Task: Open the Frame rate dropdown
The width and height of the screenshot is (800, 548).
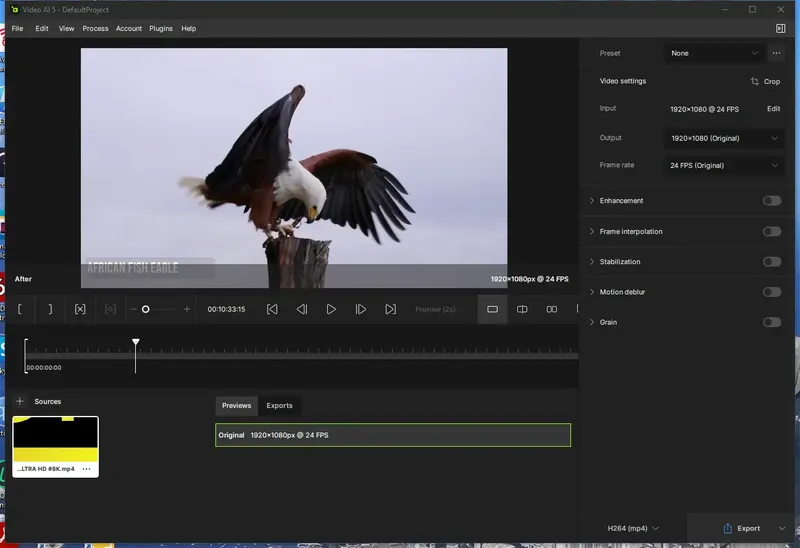Action: (x=724, y=166)
